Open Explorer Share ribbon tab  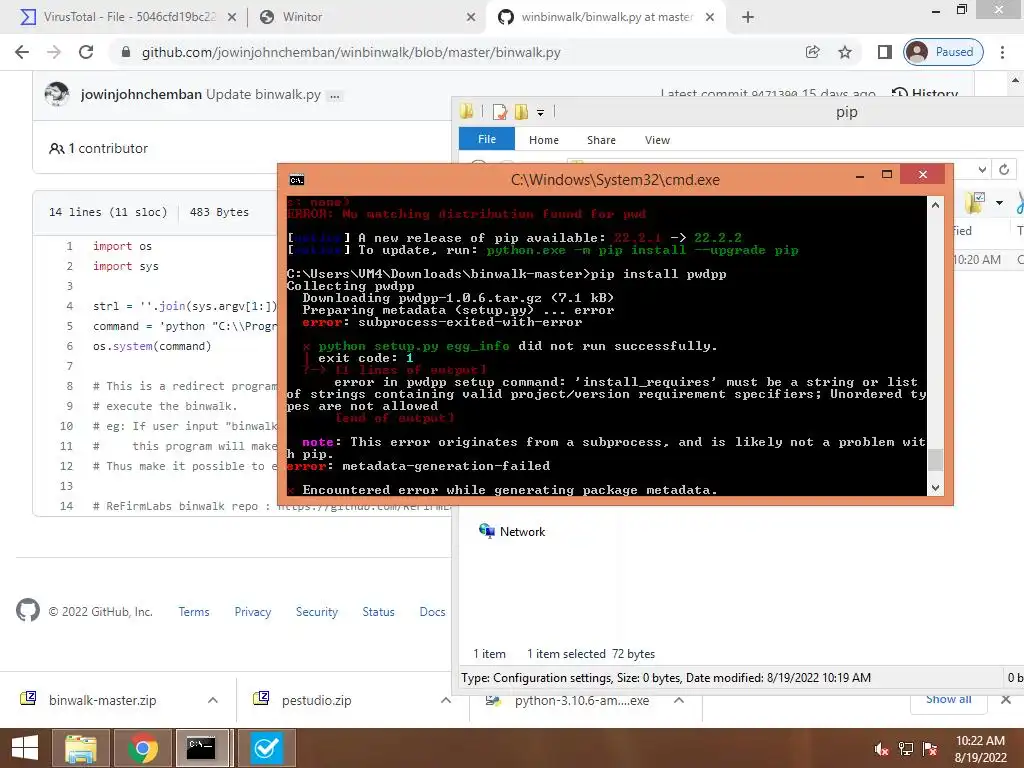[x=601, y=140]
